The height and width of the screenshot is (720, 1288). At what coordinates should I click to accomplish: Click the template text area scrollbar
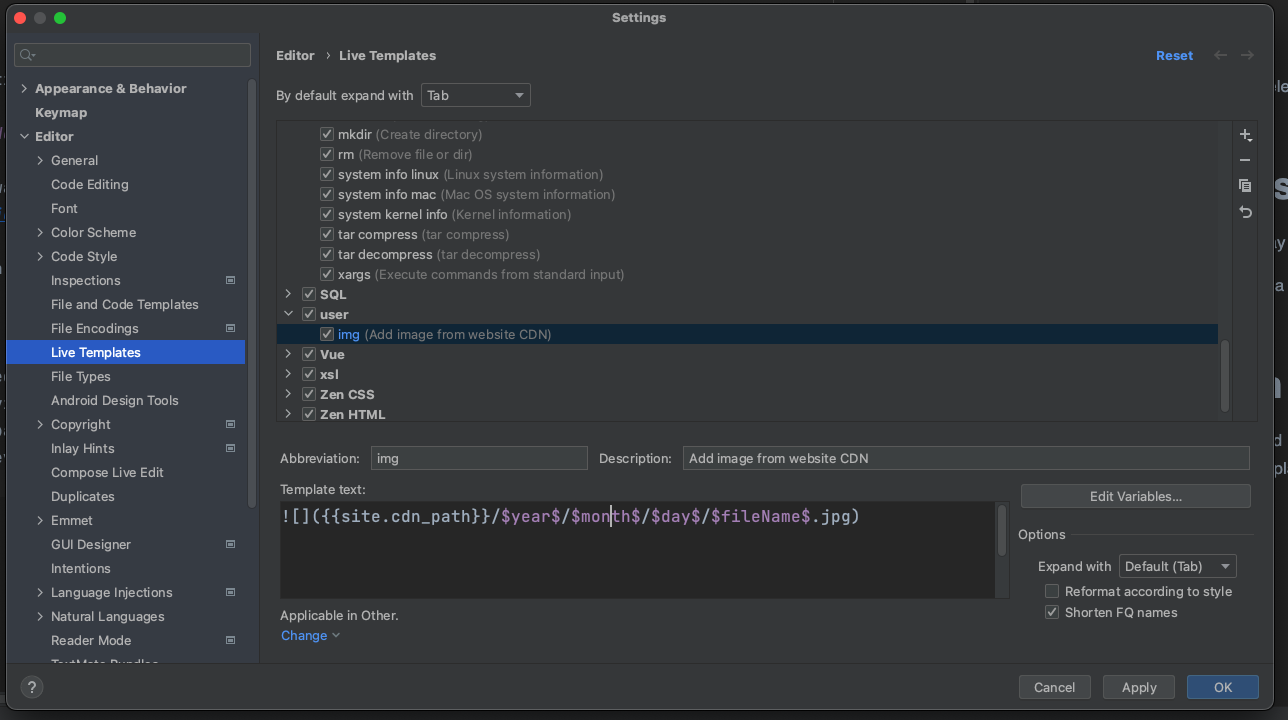1002,530
